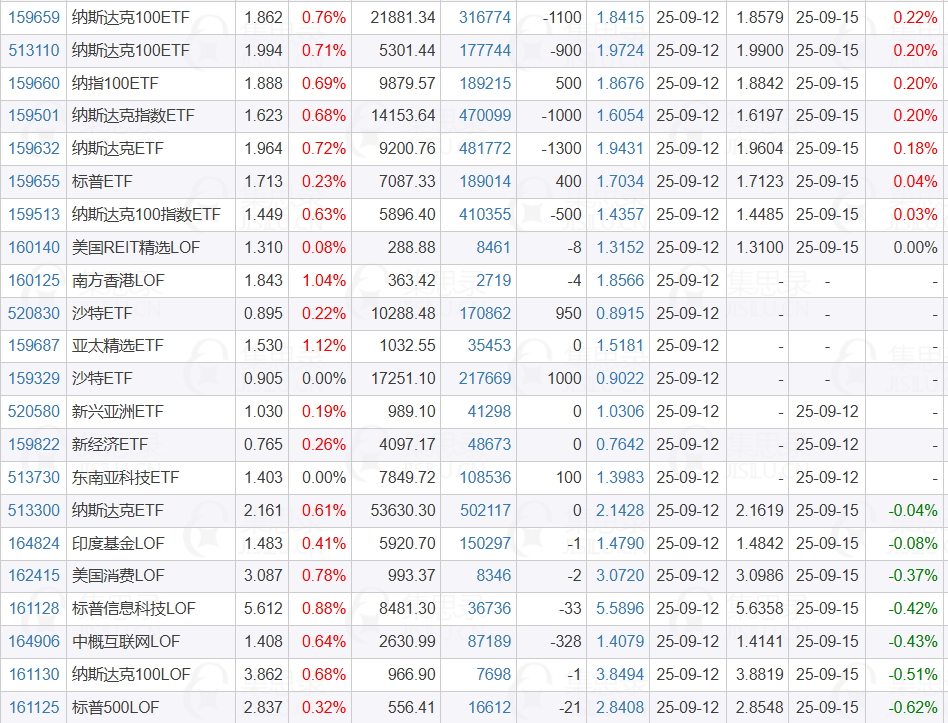Open fund code link 164906
Screen dimensions: 948x723
pyautogui.click(x=34, y=641)
